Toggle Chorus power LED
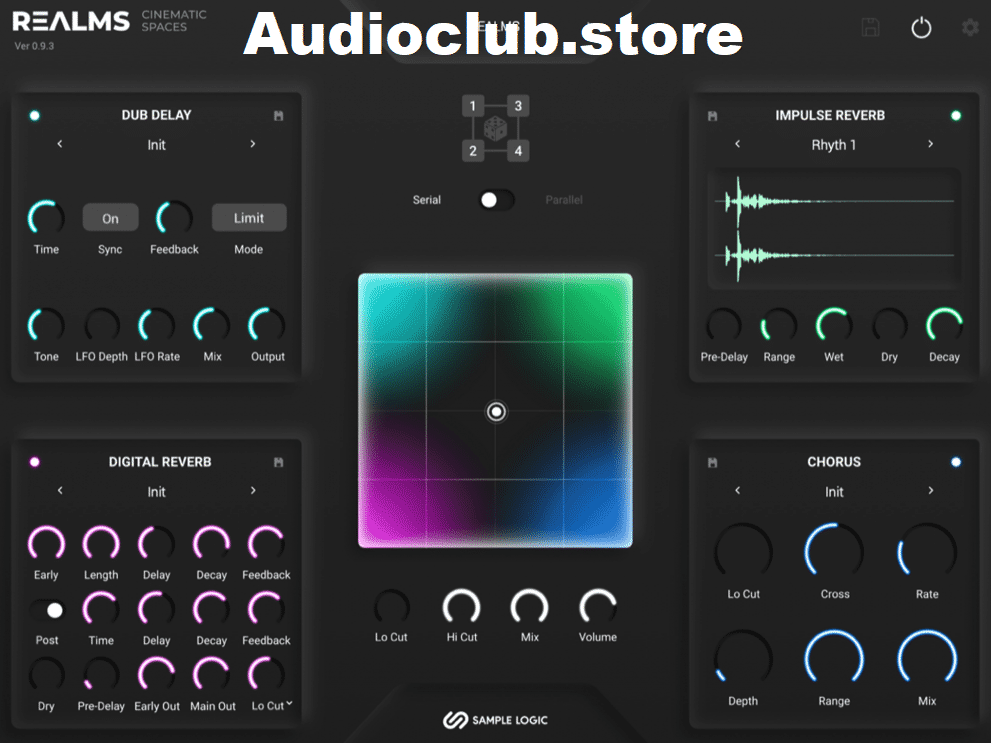The height and width of the screenshot is (743, 991). 956,462
